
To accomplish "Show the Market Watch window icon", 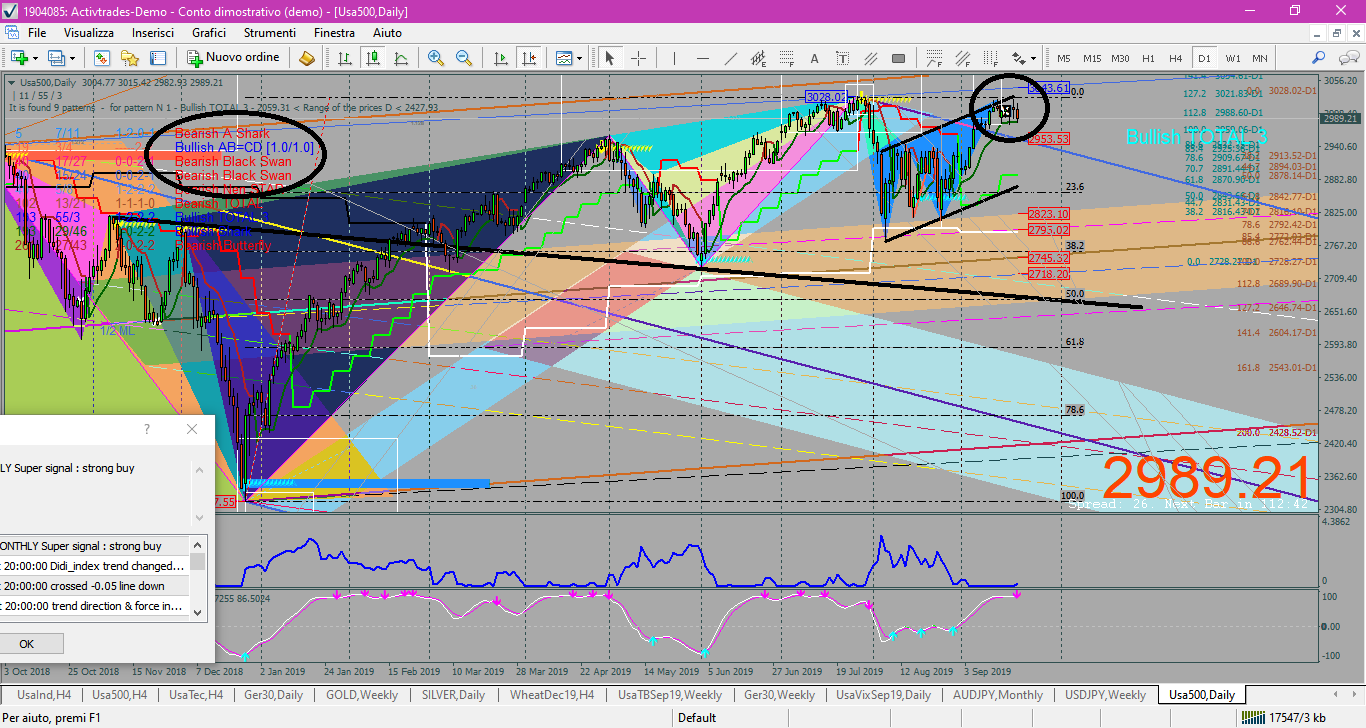I will point(101,58).
